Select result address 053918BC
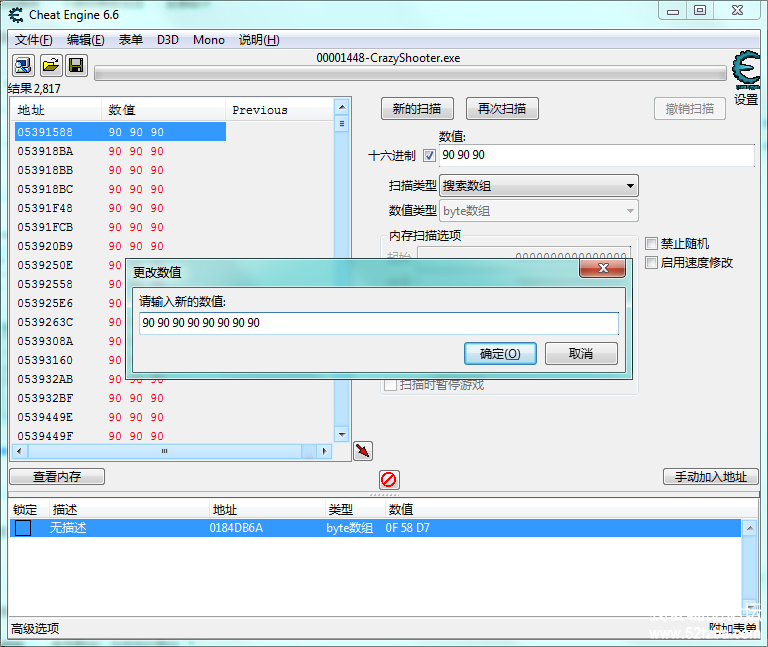Image resolution: width=768 pixels, height=647 pixels. click(45, 189)
